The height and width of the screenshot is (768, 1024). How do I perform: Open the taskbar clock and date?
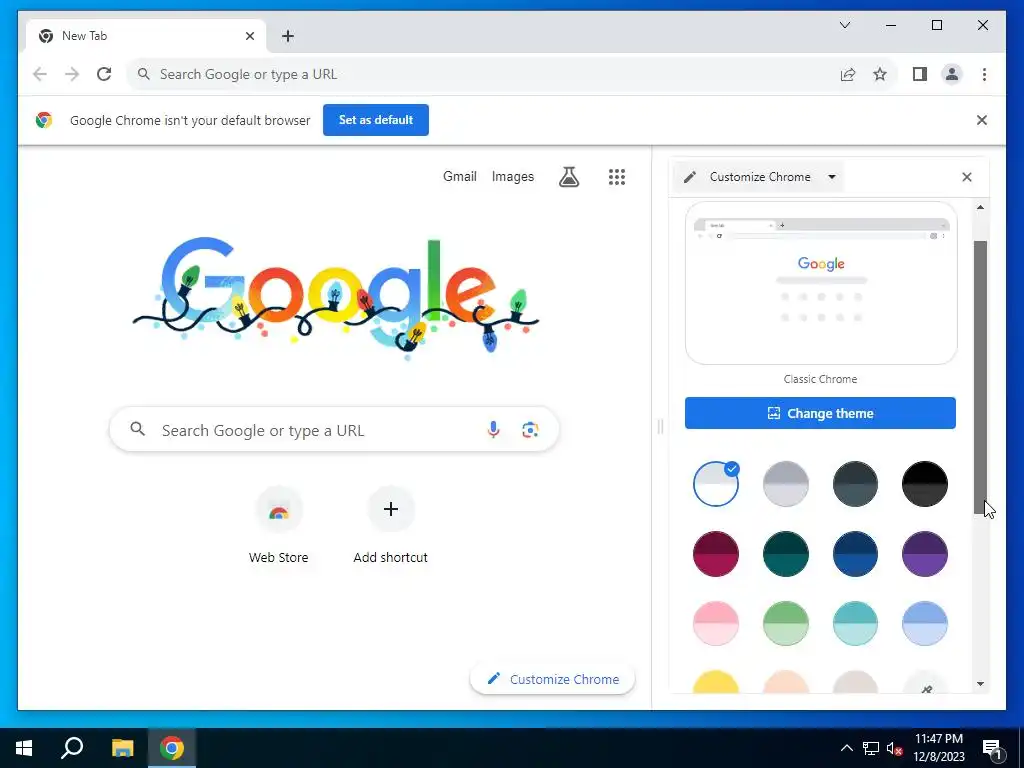click(939, 748)
